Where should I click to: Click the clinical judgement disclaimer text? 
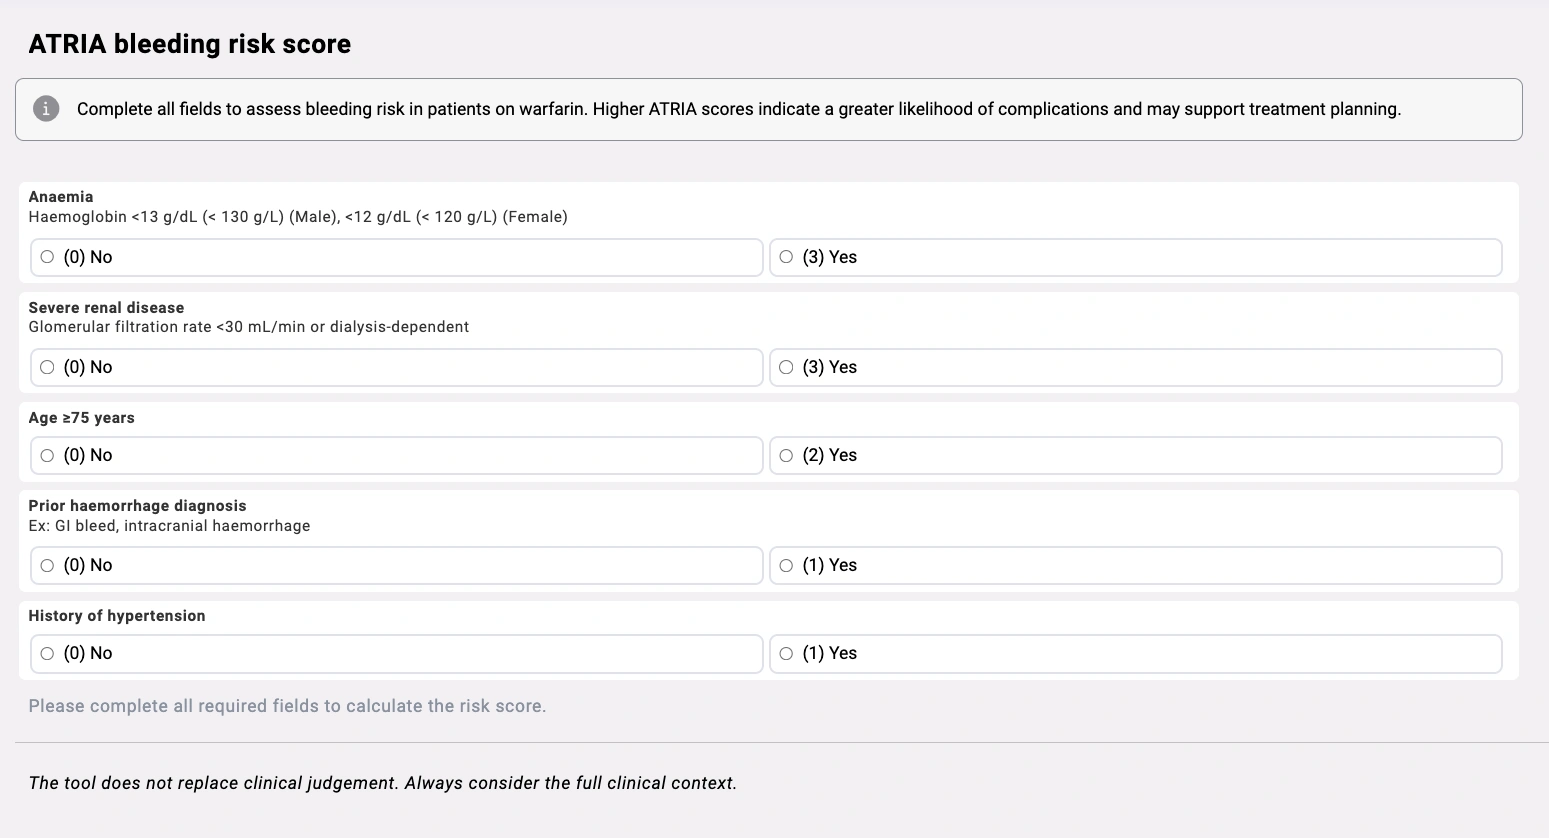(382, 782)
